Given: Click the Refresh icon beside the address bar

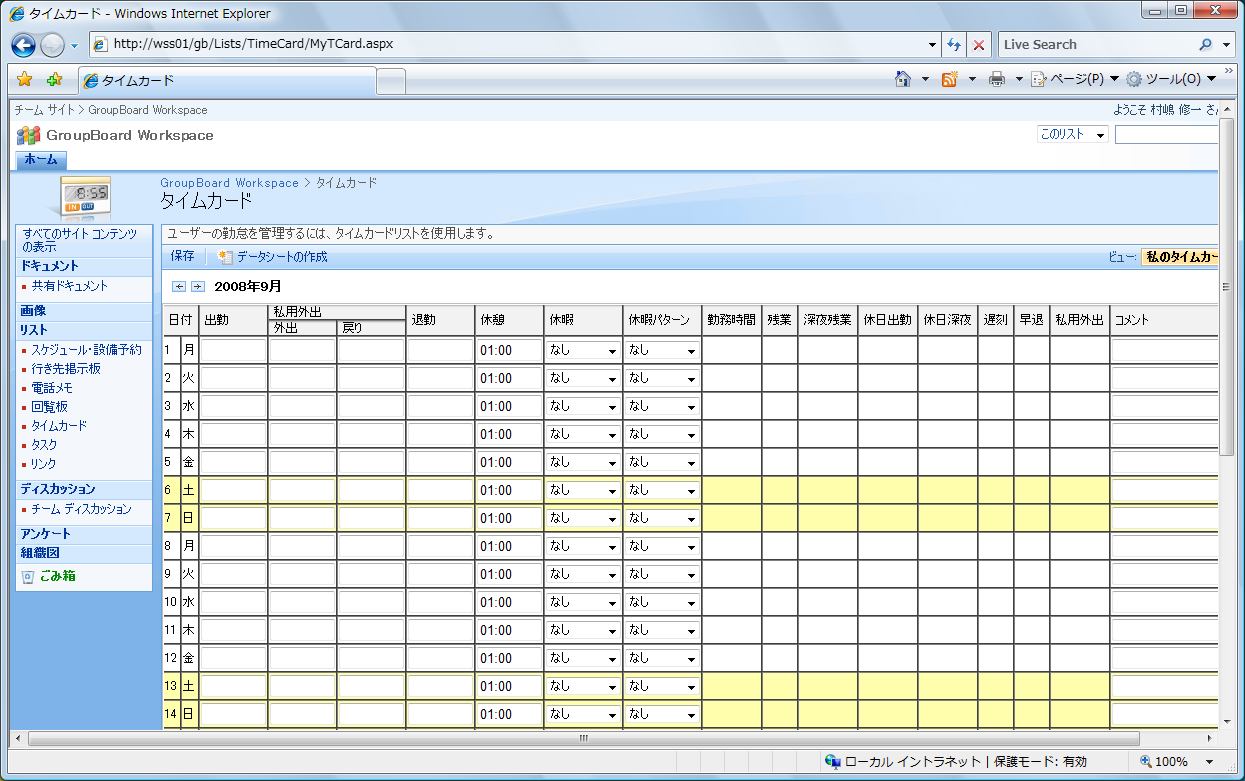Looking at the screenshot, I should pyautogui.click(x=954, y=45).
